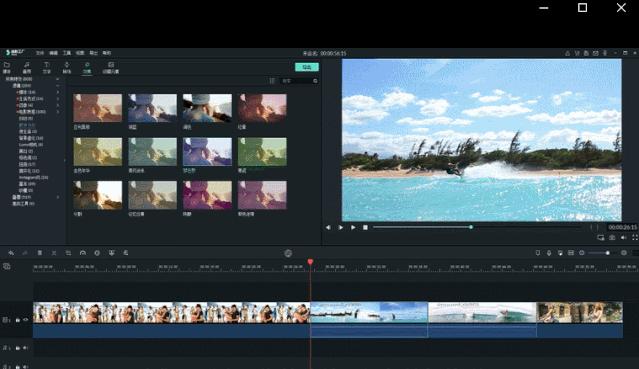639x369 pixels.
Task: Open the edit adjustments icon in timeline toolbar
Action: (126, 253)
